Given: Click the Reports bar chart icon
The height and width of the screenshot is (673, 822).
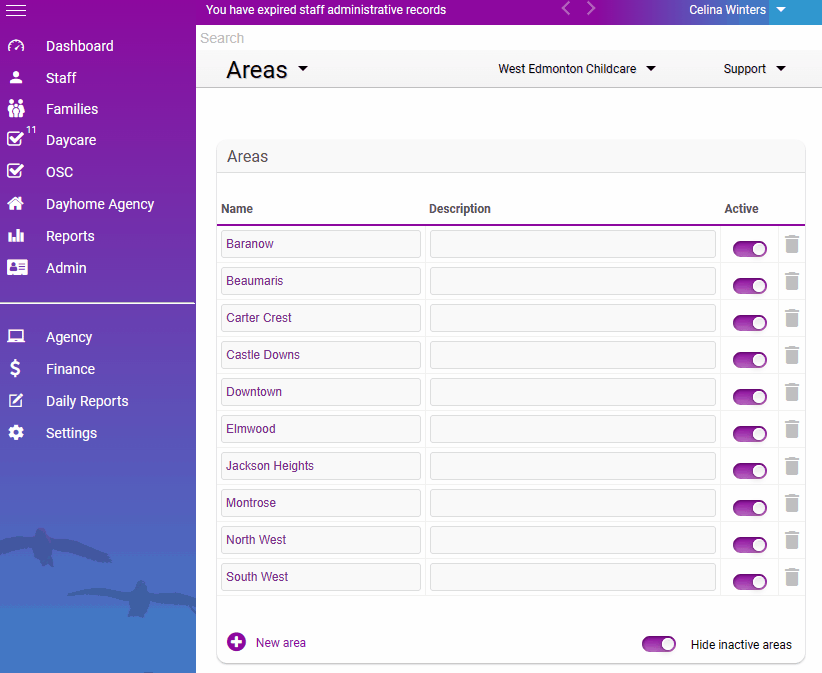Looking at the screenshot, I should [x=16, y=235].
